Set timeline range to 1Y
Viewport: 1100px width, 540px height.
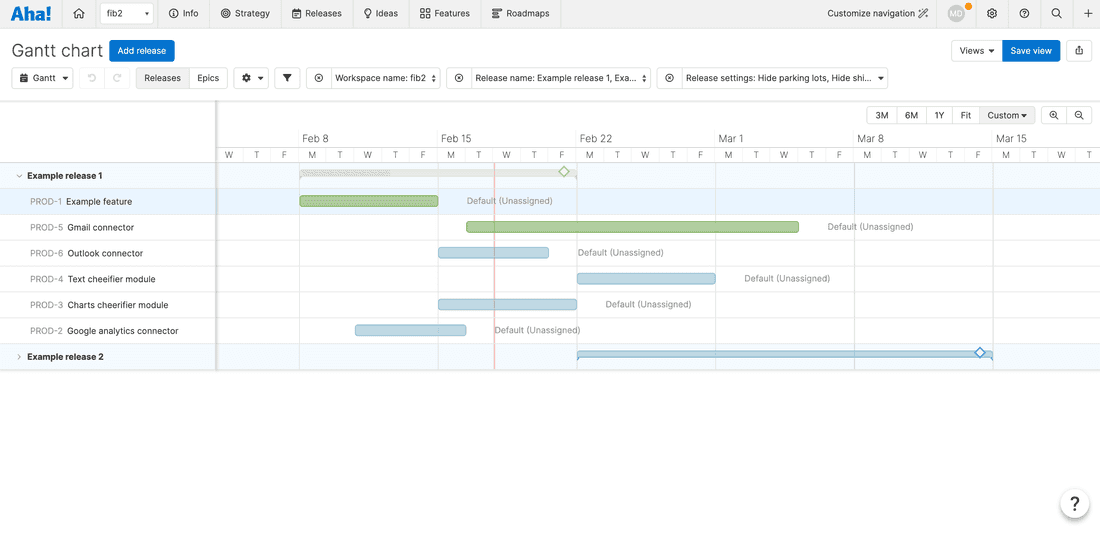pos(939,115)
